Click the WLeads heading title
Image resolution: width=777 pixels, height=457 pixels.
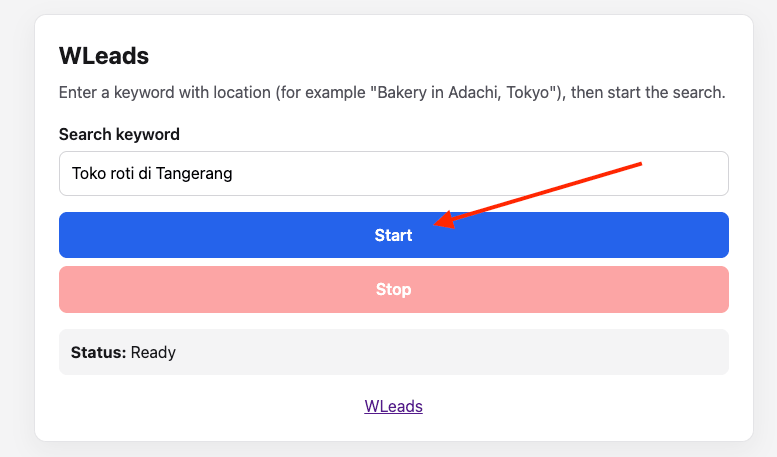coord(104,56)
